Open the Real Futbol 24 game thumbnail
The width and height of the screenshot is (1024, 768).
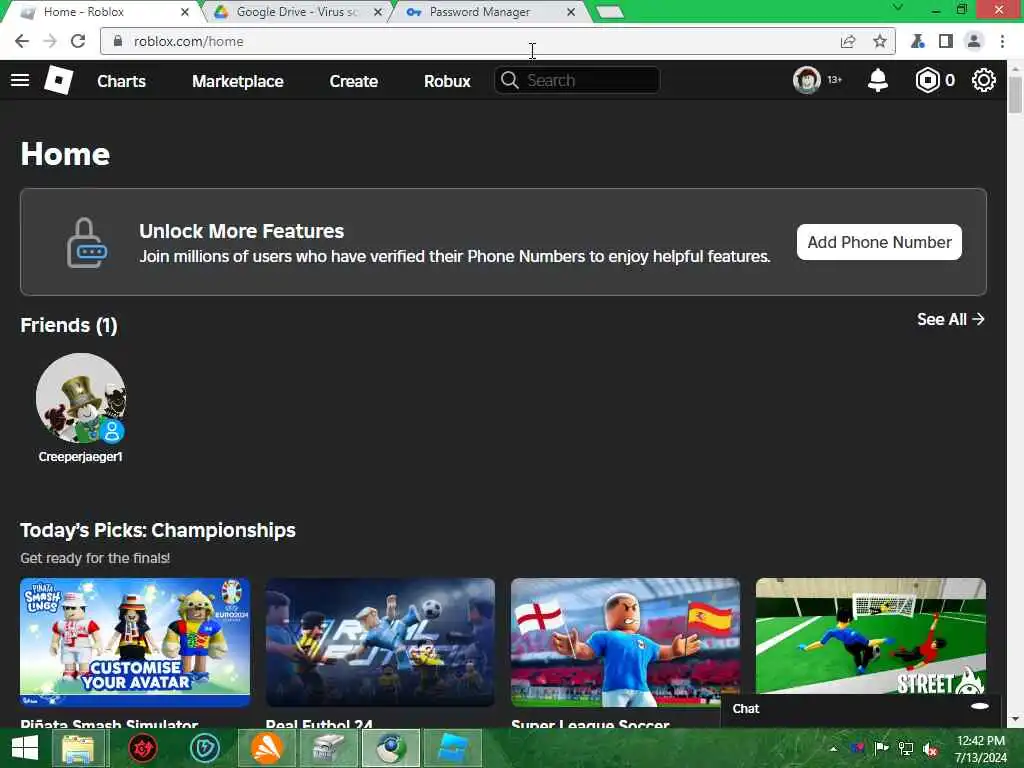(x=380, y=642)
